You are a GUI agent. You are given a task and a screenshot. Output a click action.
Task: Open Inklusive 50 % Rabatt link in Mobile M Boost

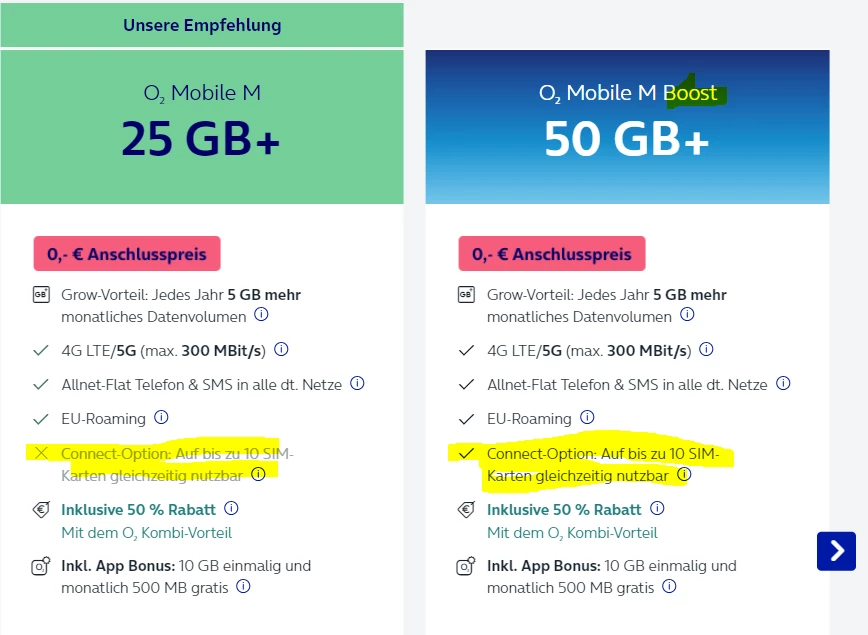(564, 509)
